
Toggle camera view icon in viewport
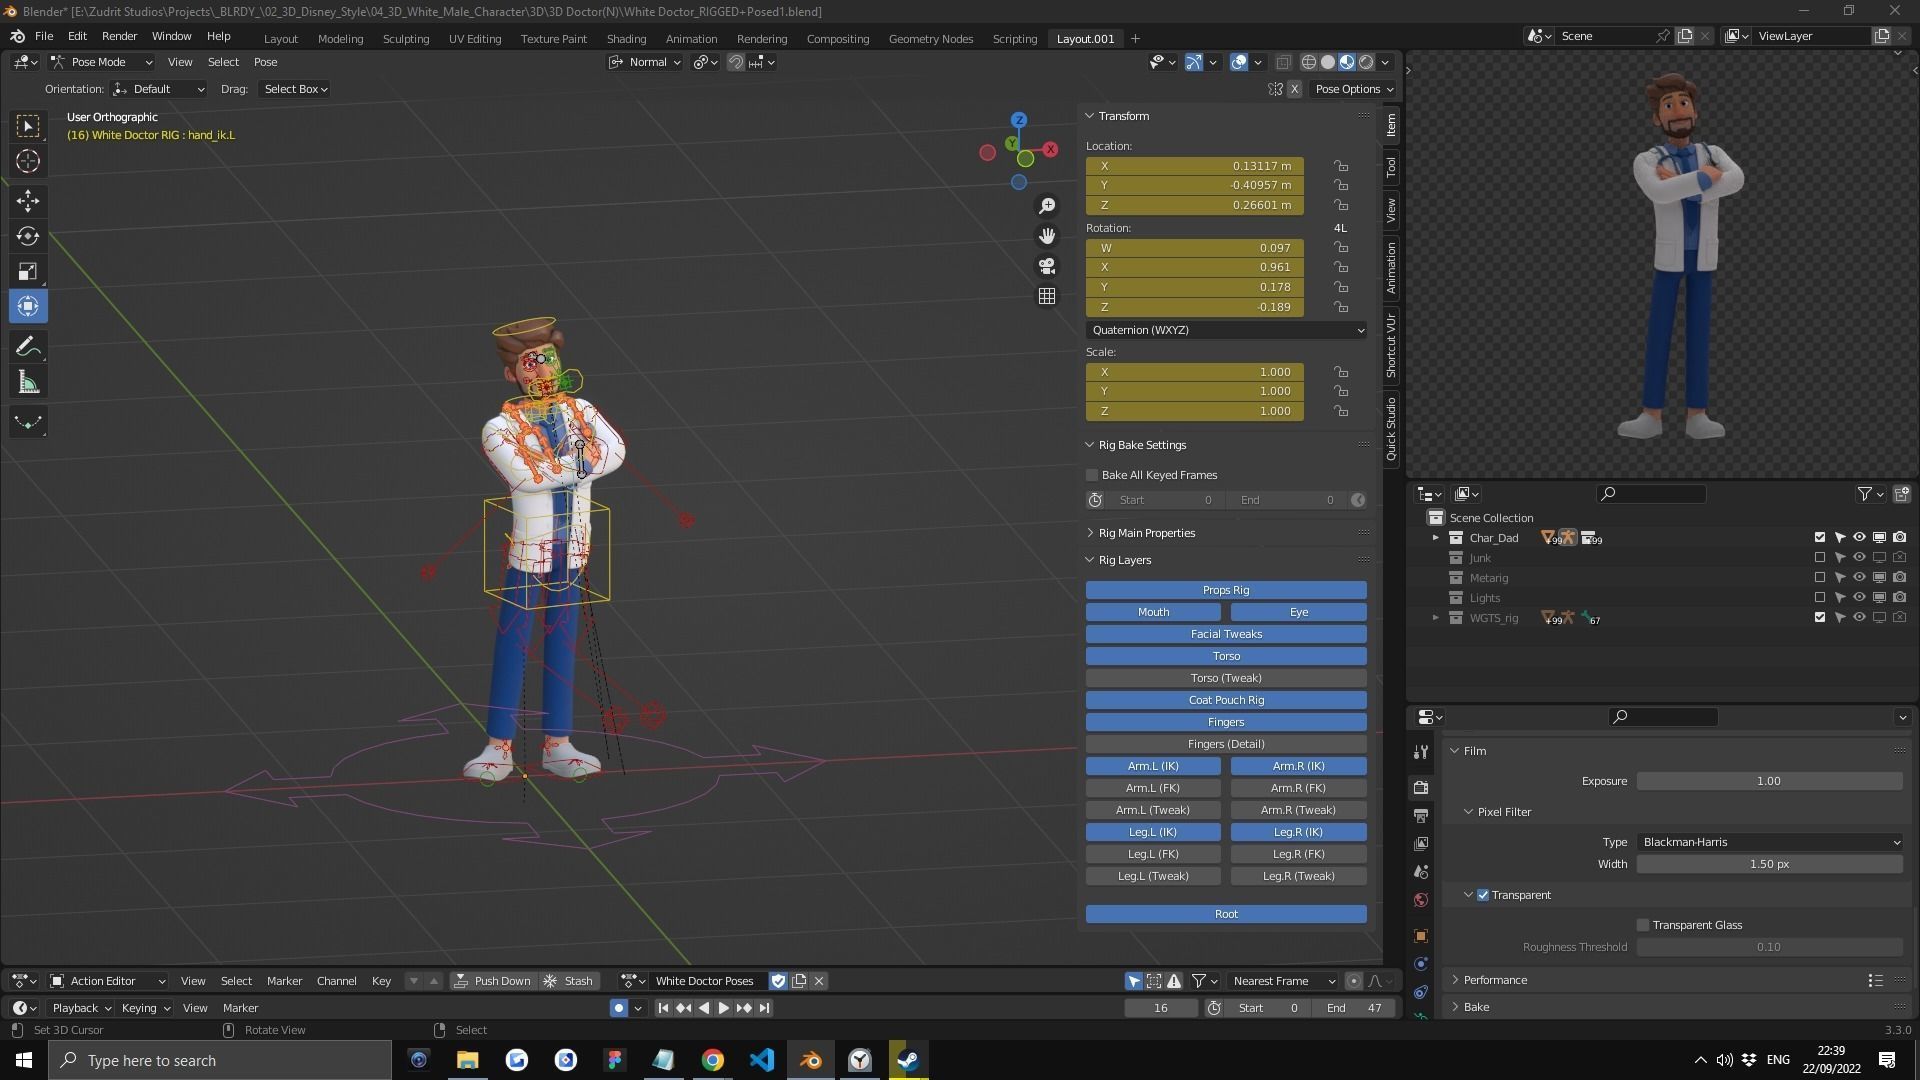point(1047,266)
